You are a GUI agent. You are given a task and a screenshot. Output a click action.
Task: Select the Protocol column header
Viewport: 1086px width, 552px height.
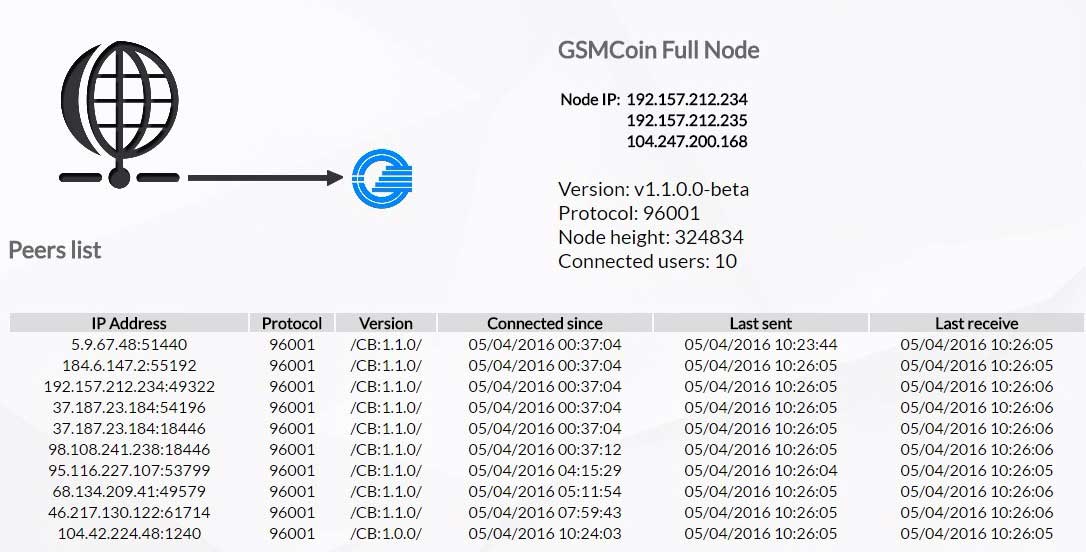point(292,323)
